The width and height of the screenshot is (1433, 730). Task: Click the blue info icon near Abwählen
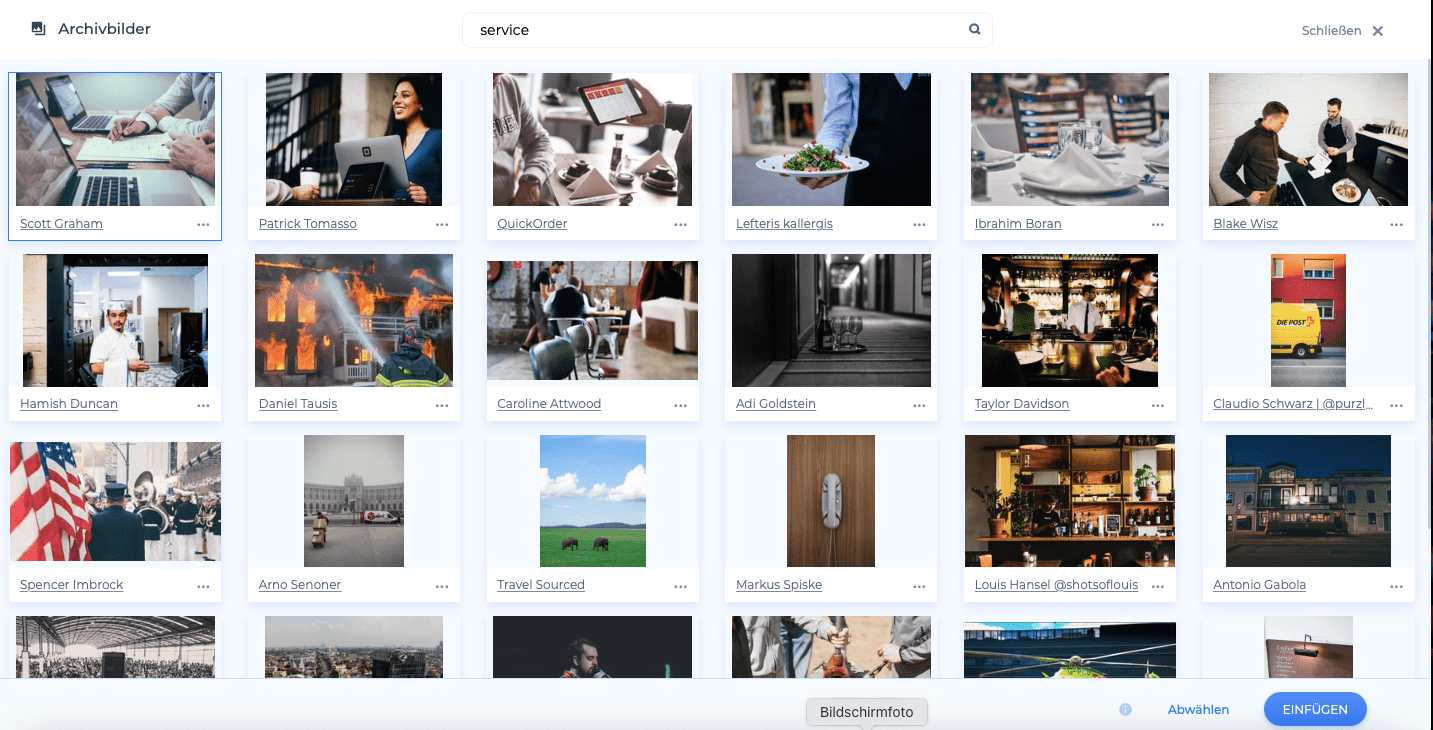coord(1125,710)
